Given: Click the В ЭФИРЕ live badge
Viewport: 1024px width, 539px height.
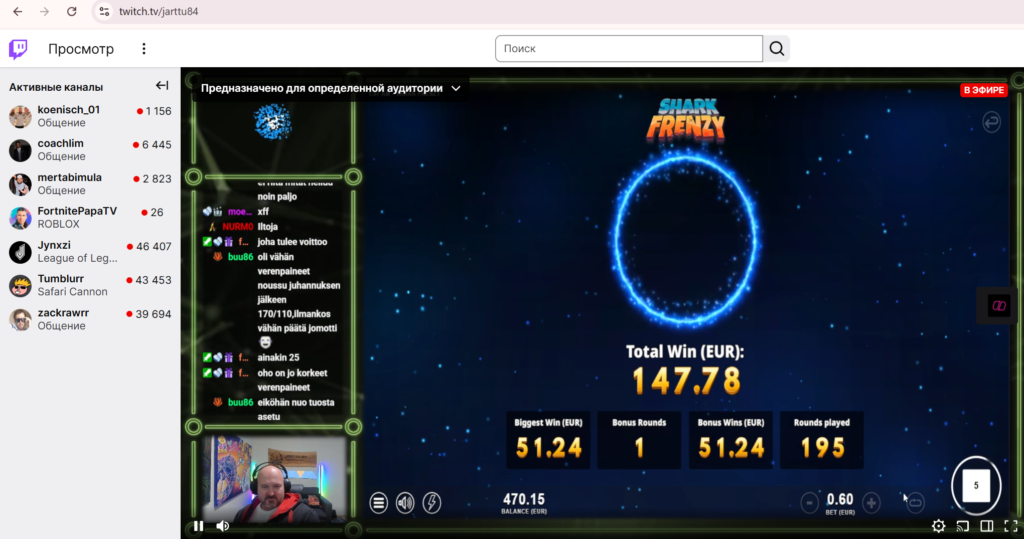Looking at the screenshot, I should click(984, 90).
